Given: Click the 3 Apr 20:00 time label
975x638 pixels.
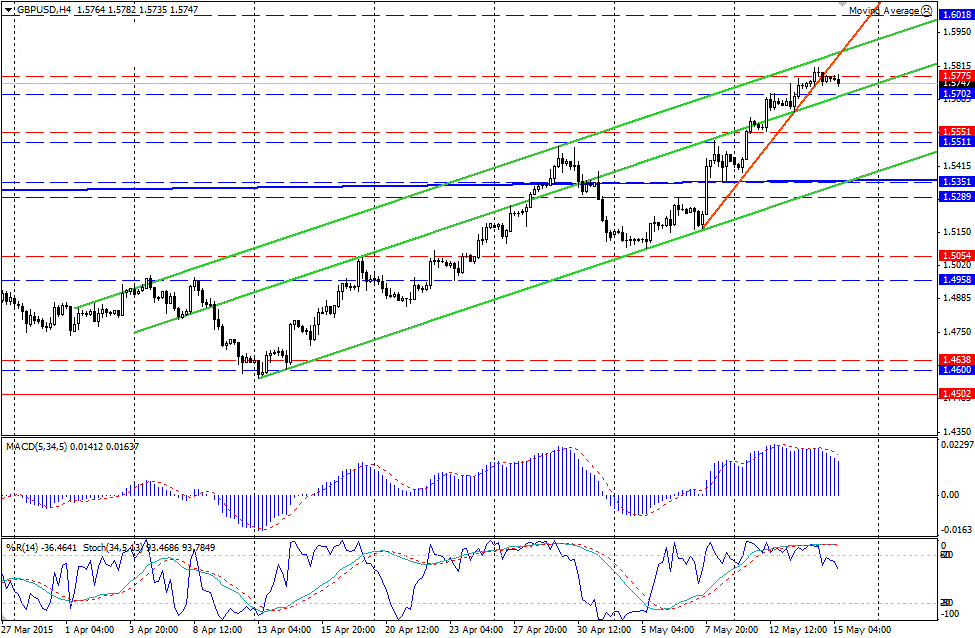Looking at the screenshot, I should pyautogui.click(x=153, y=629).
